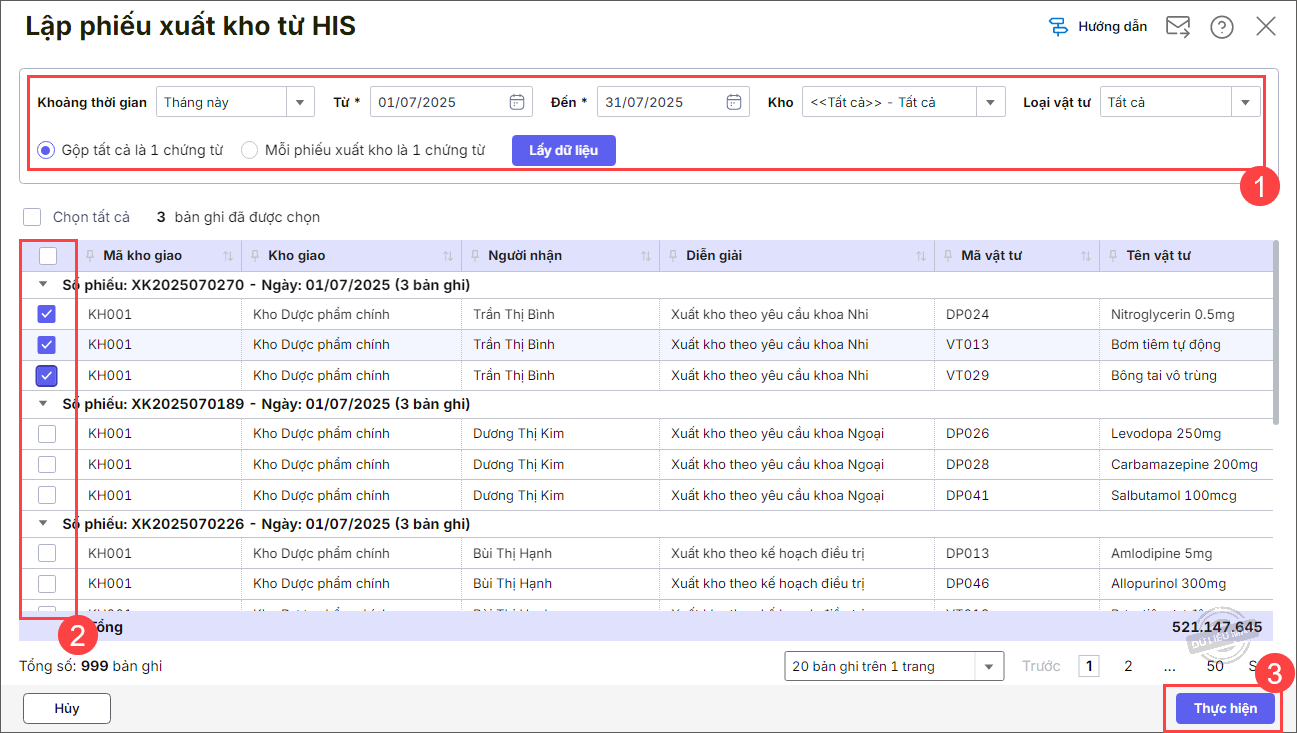Open the Khoảng thời gian dropdown

pos(300,102)
